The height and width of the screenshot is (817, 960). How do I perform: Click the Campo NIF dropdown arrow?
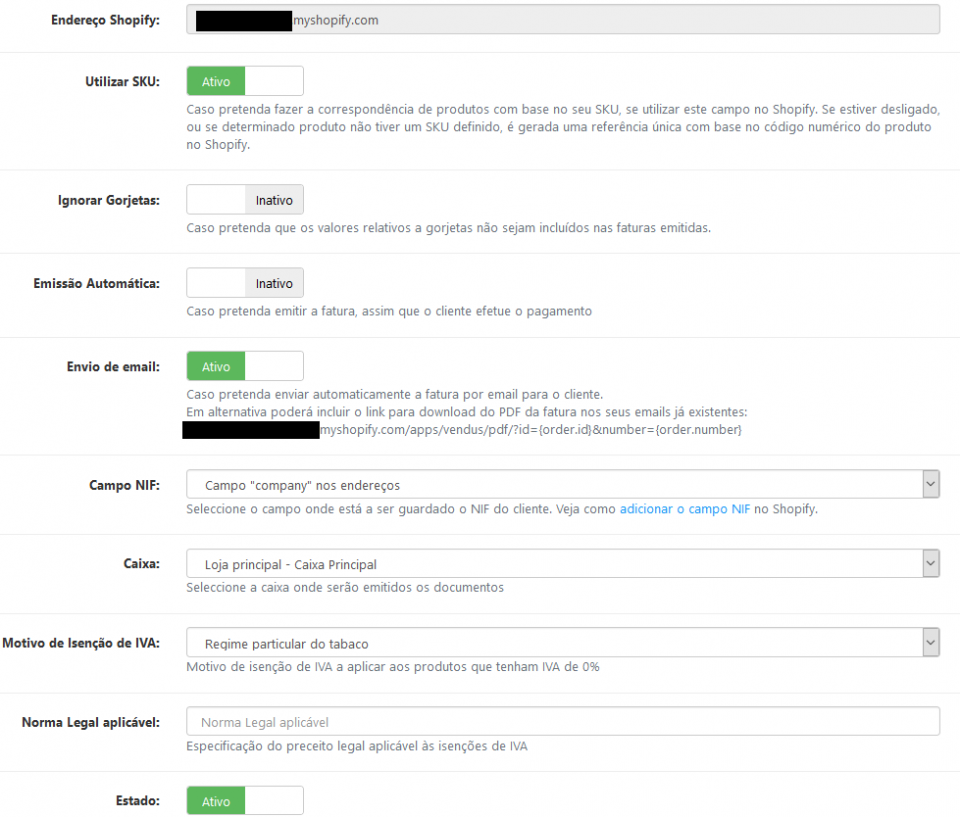pyautogui.click(x=931, y=483)
